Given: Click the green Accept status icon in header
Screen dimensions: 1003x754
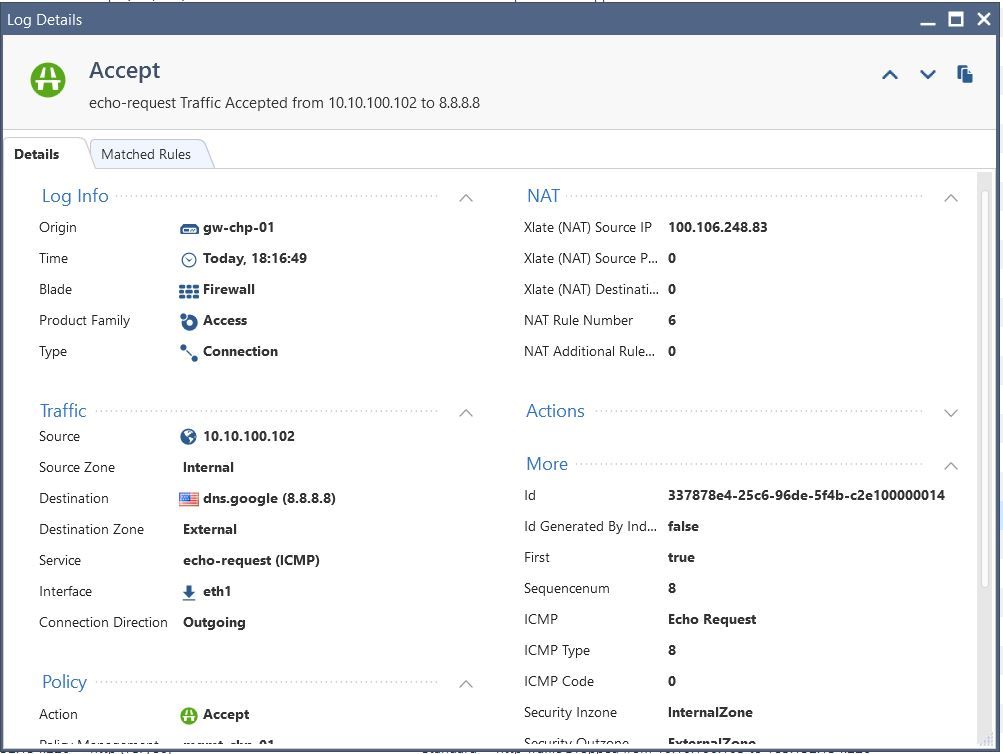Looking at the screenshot, I should (x=47, y=79).
